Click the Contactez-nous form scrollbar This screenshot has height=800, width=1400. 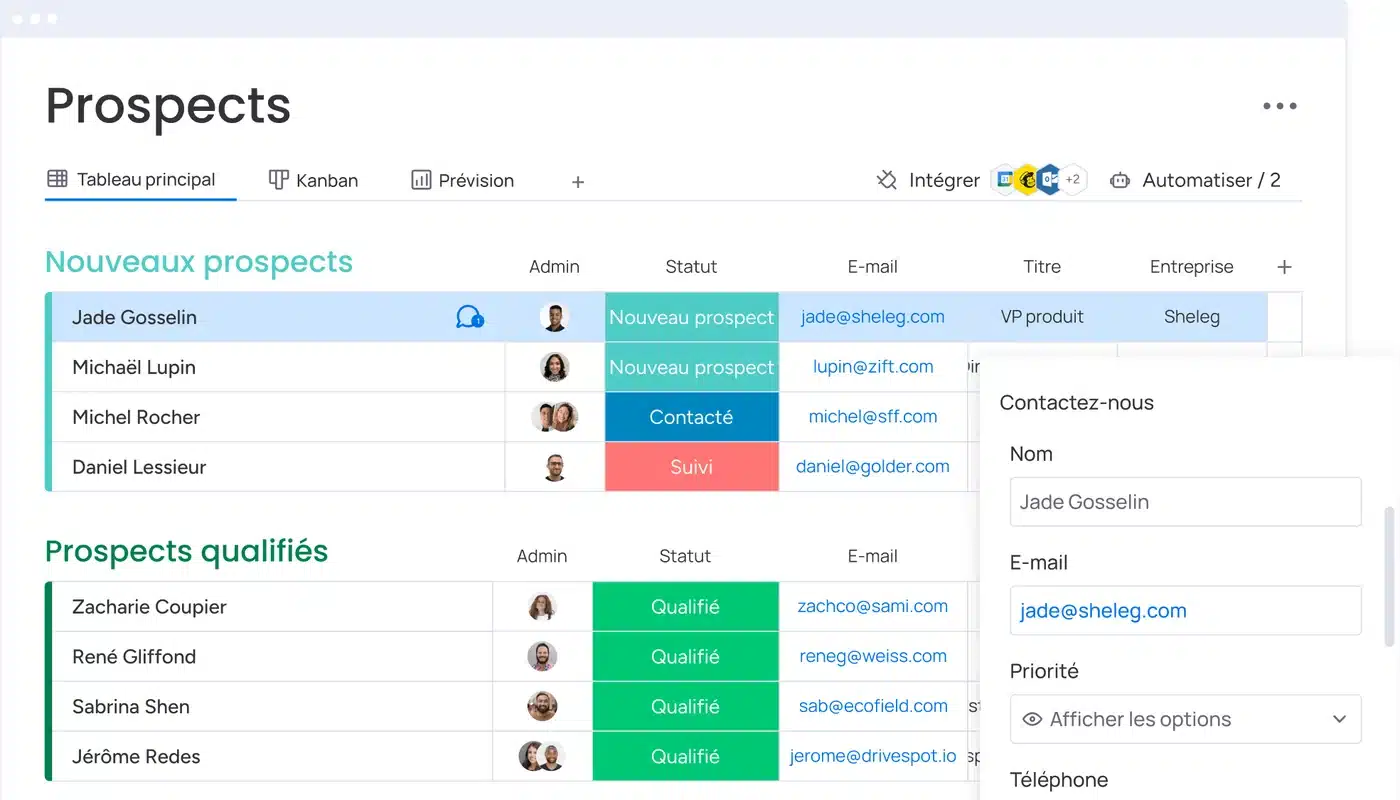pyautogui.click(x=1388, y=576)
